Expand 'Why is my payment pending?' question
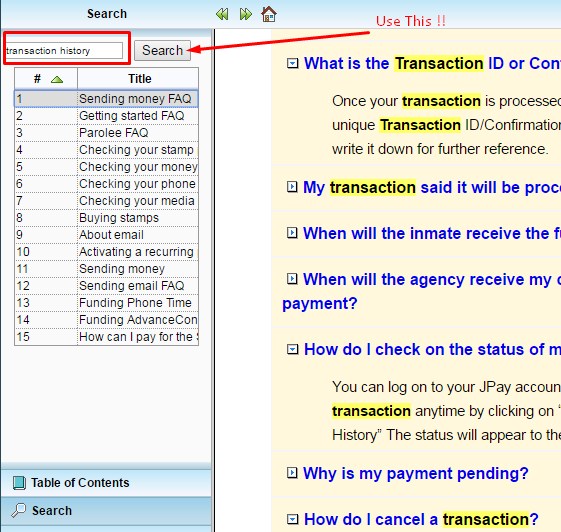Image resolution: width=561 pixels, height=532 pixels. coord(292,473)
